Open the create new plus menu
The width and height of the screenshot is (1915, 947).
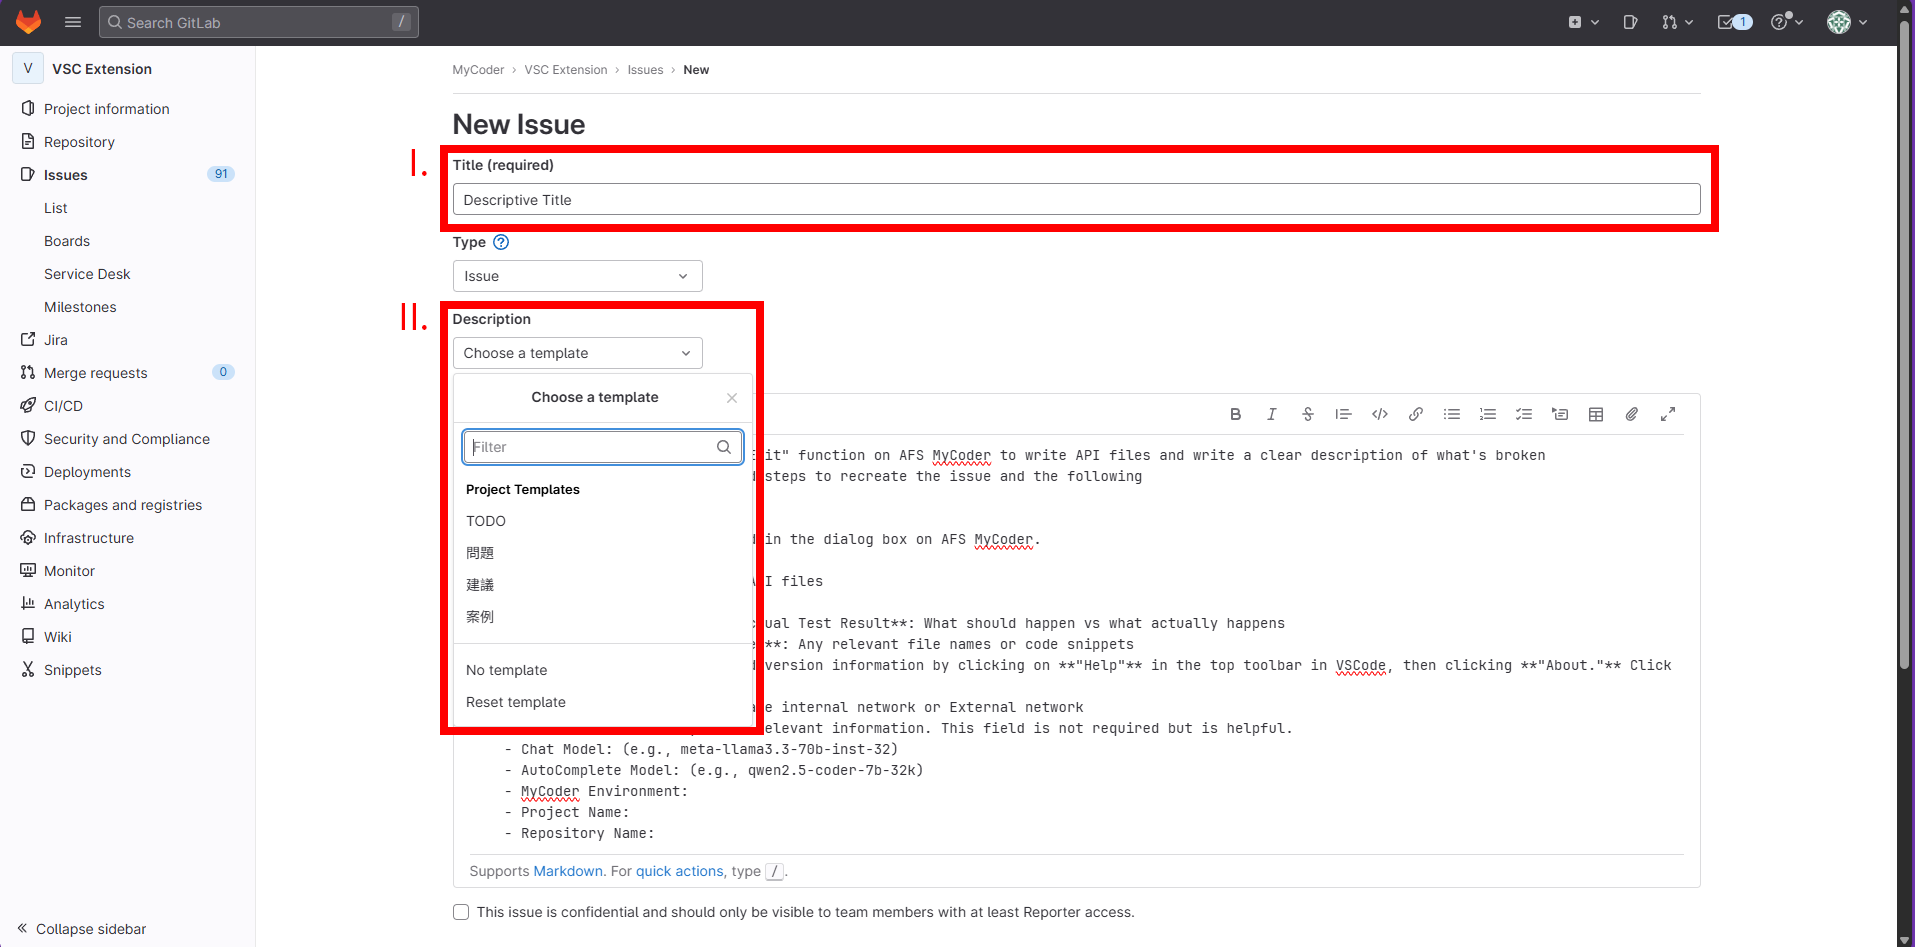click(x=1584, y=22)
